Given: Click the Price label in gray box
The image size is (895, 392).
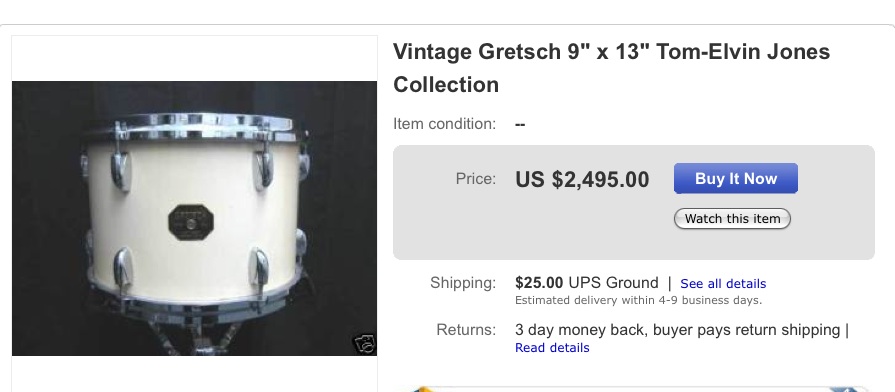Looking at the screenshot, I should [475, 179].
